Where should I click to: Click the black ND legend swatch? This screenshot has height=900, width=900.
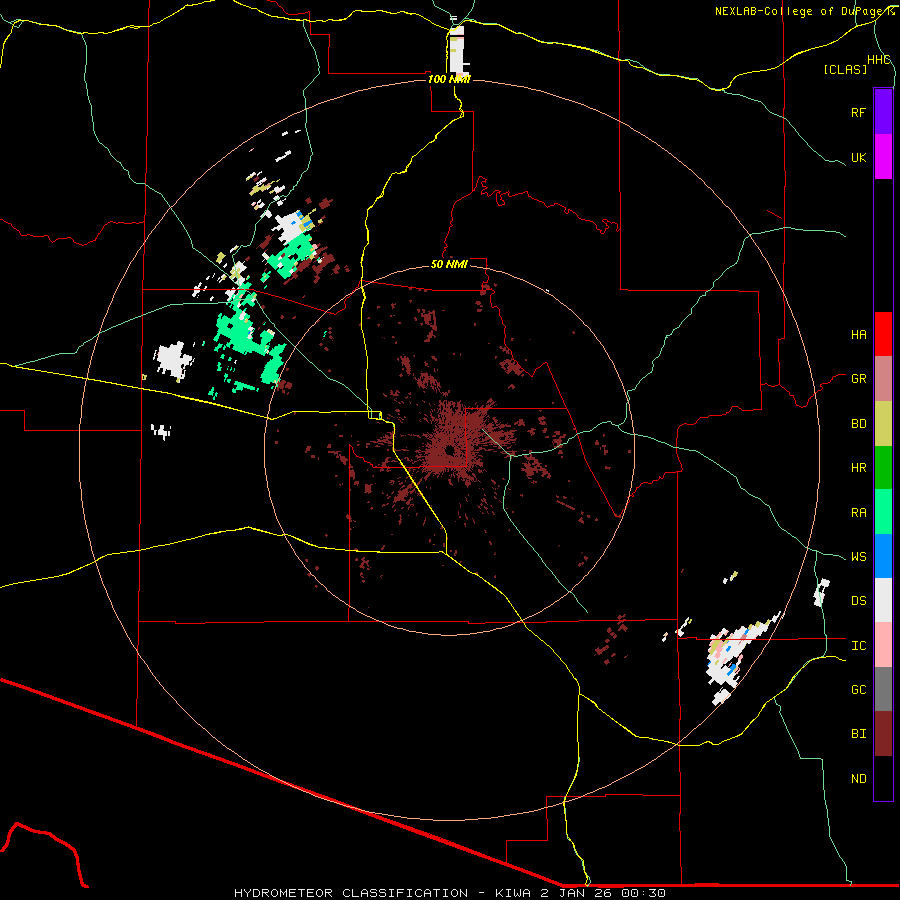(883, 778)
